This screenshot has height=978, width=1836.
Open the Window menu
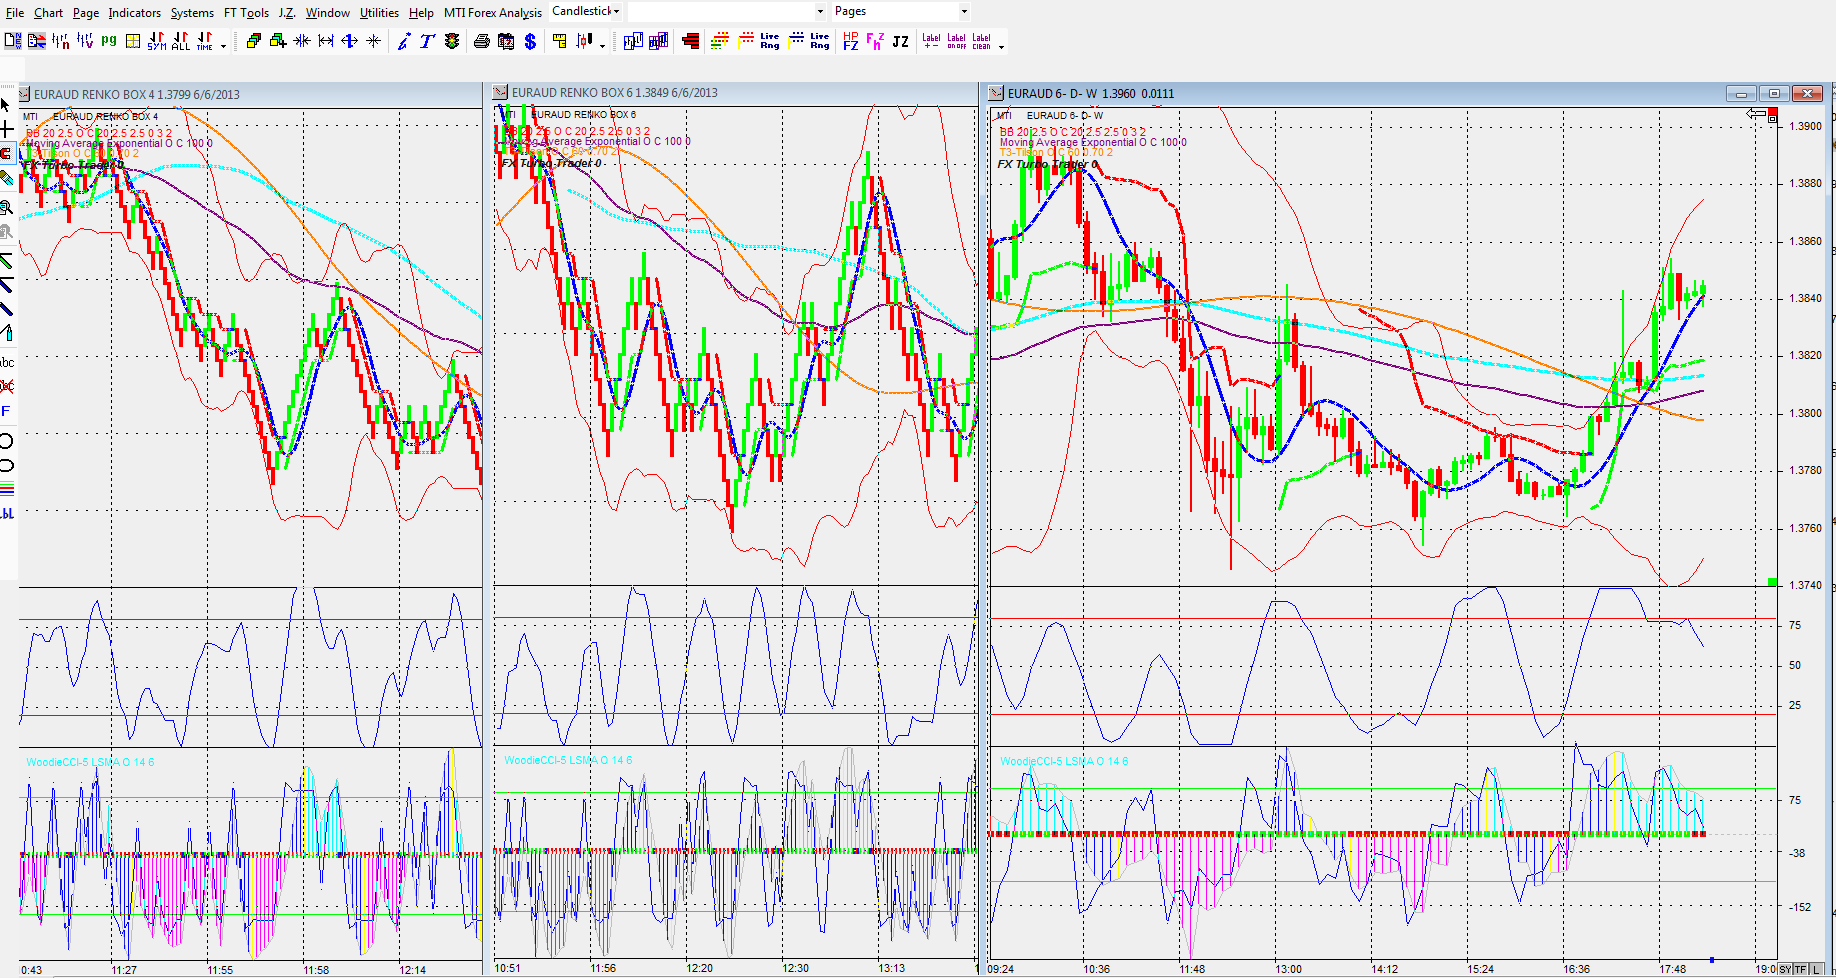point(328,13)
